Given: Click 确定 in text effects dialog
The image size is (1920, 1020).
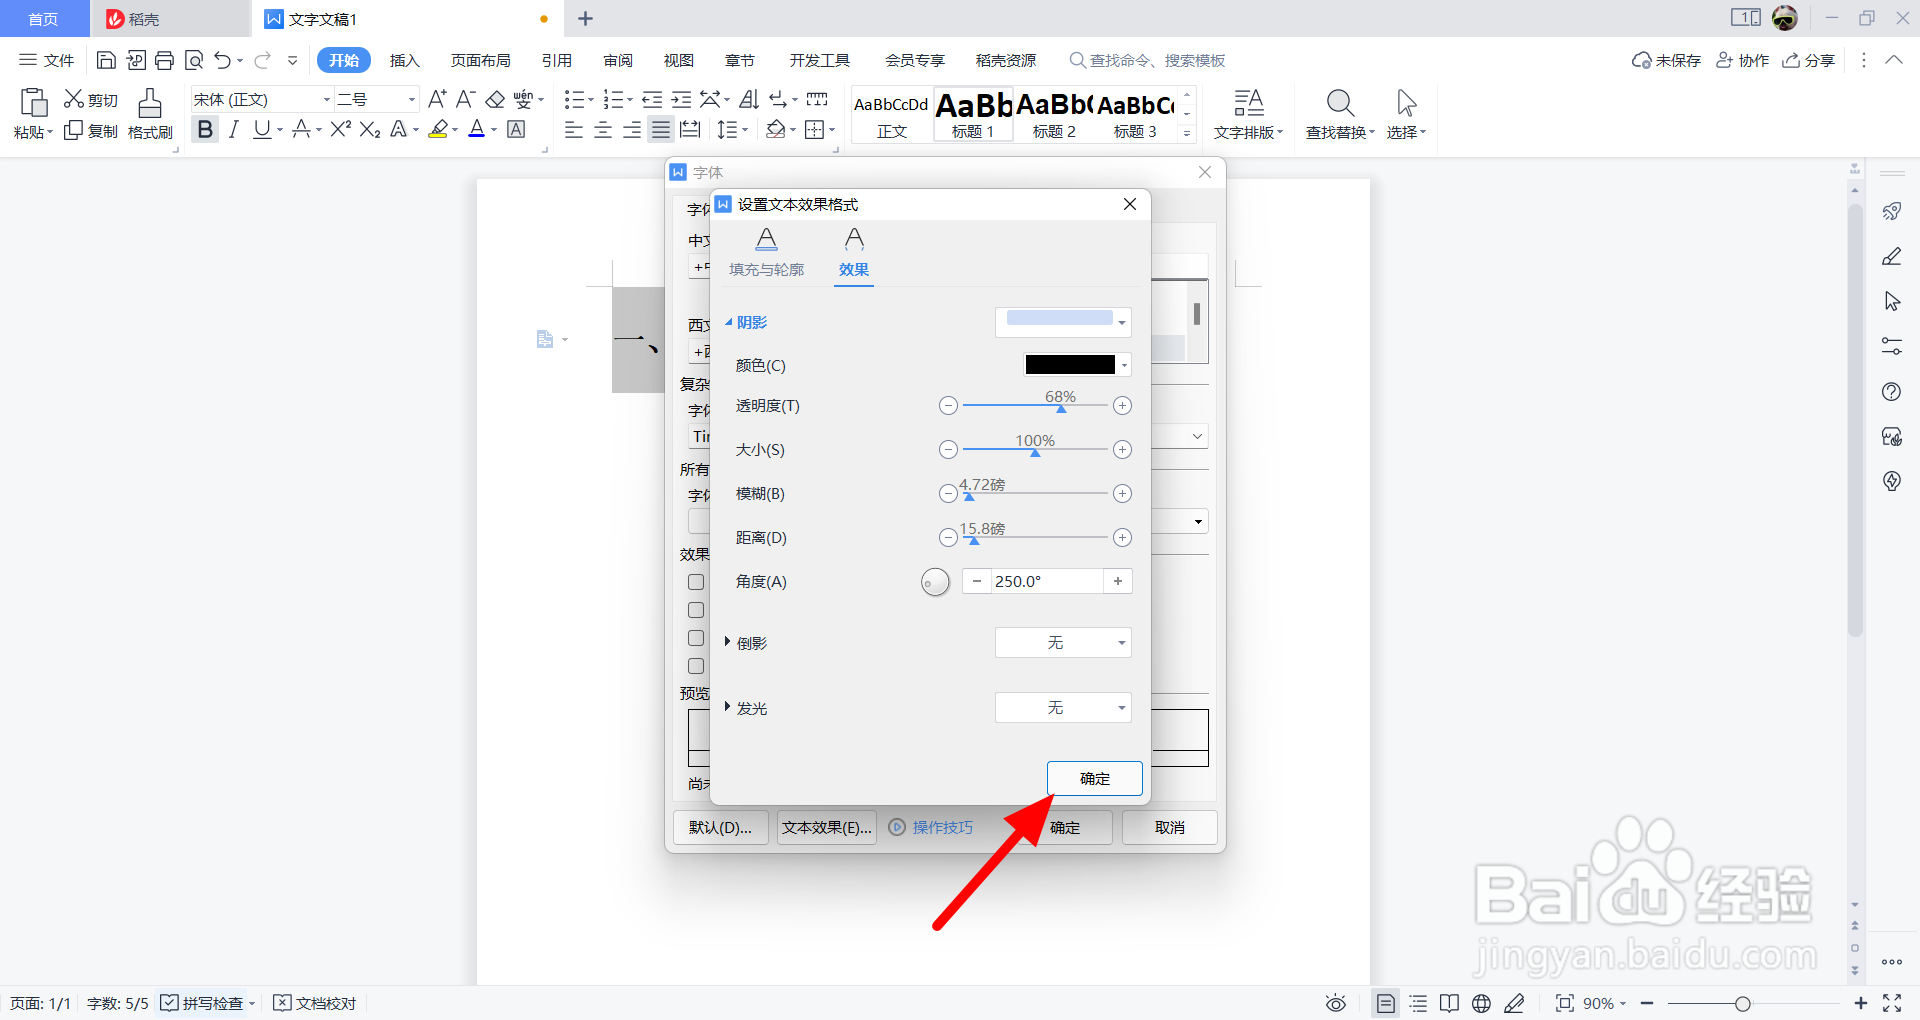Looking at the screenshot, I should point(1094,778).
